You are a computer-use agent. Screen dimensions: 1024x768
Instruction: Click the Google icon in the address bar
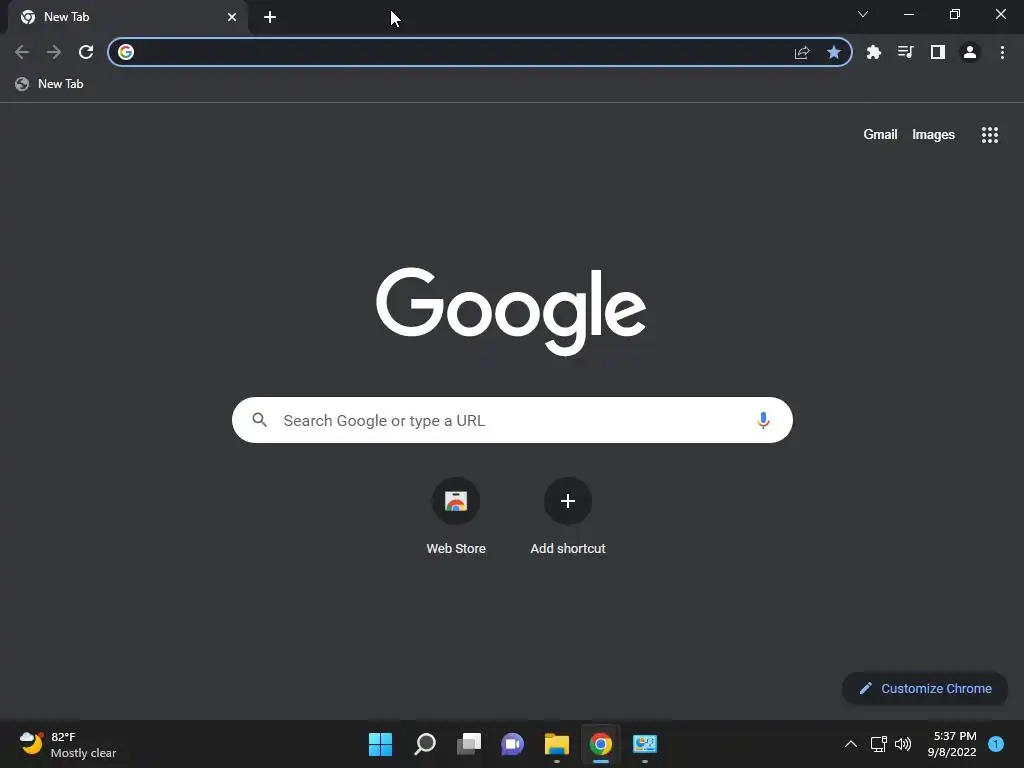[126, 52]
